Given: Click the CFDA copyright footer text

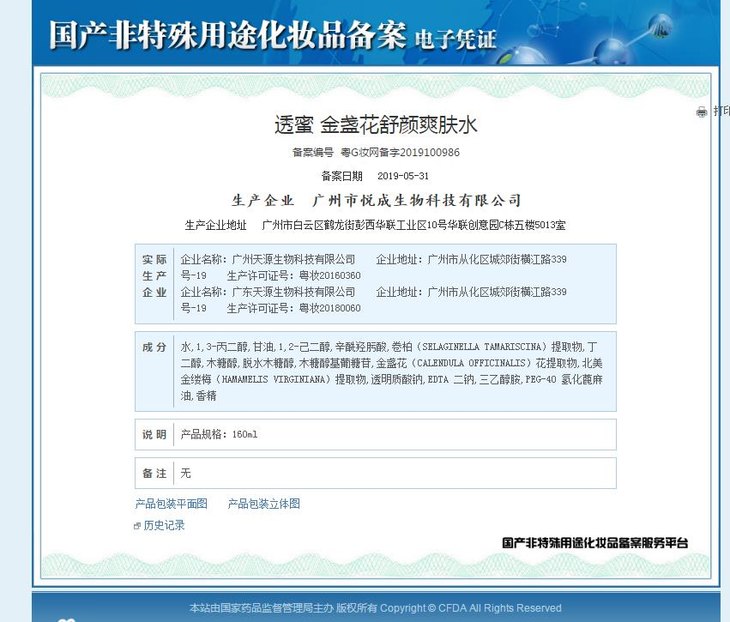Looking at the screenshot, I should pyautogui.click(x=375, y=608).
